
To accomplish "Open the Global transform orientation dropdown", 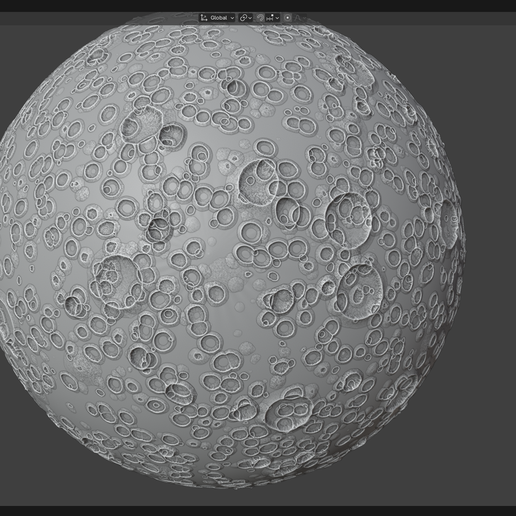I will [217, 18].
